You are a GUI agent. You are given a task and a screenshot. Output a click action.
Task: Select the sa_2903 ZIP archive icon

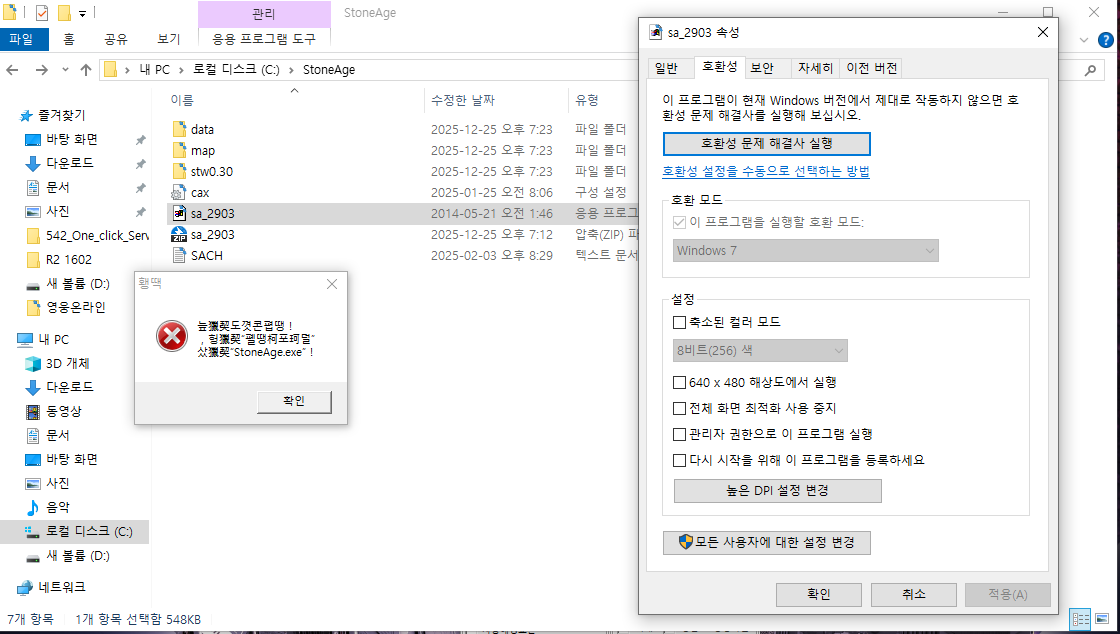pos(180,234)
